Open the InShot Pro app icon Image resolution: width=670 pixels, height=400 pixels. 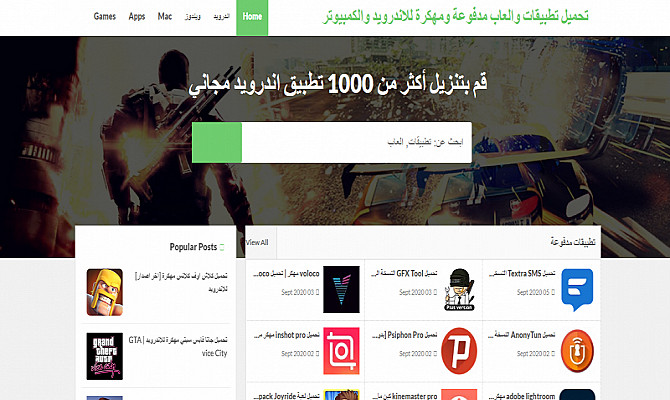click(341, 351)
